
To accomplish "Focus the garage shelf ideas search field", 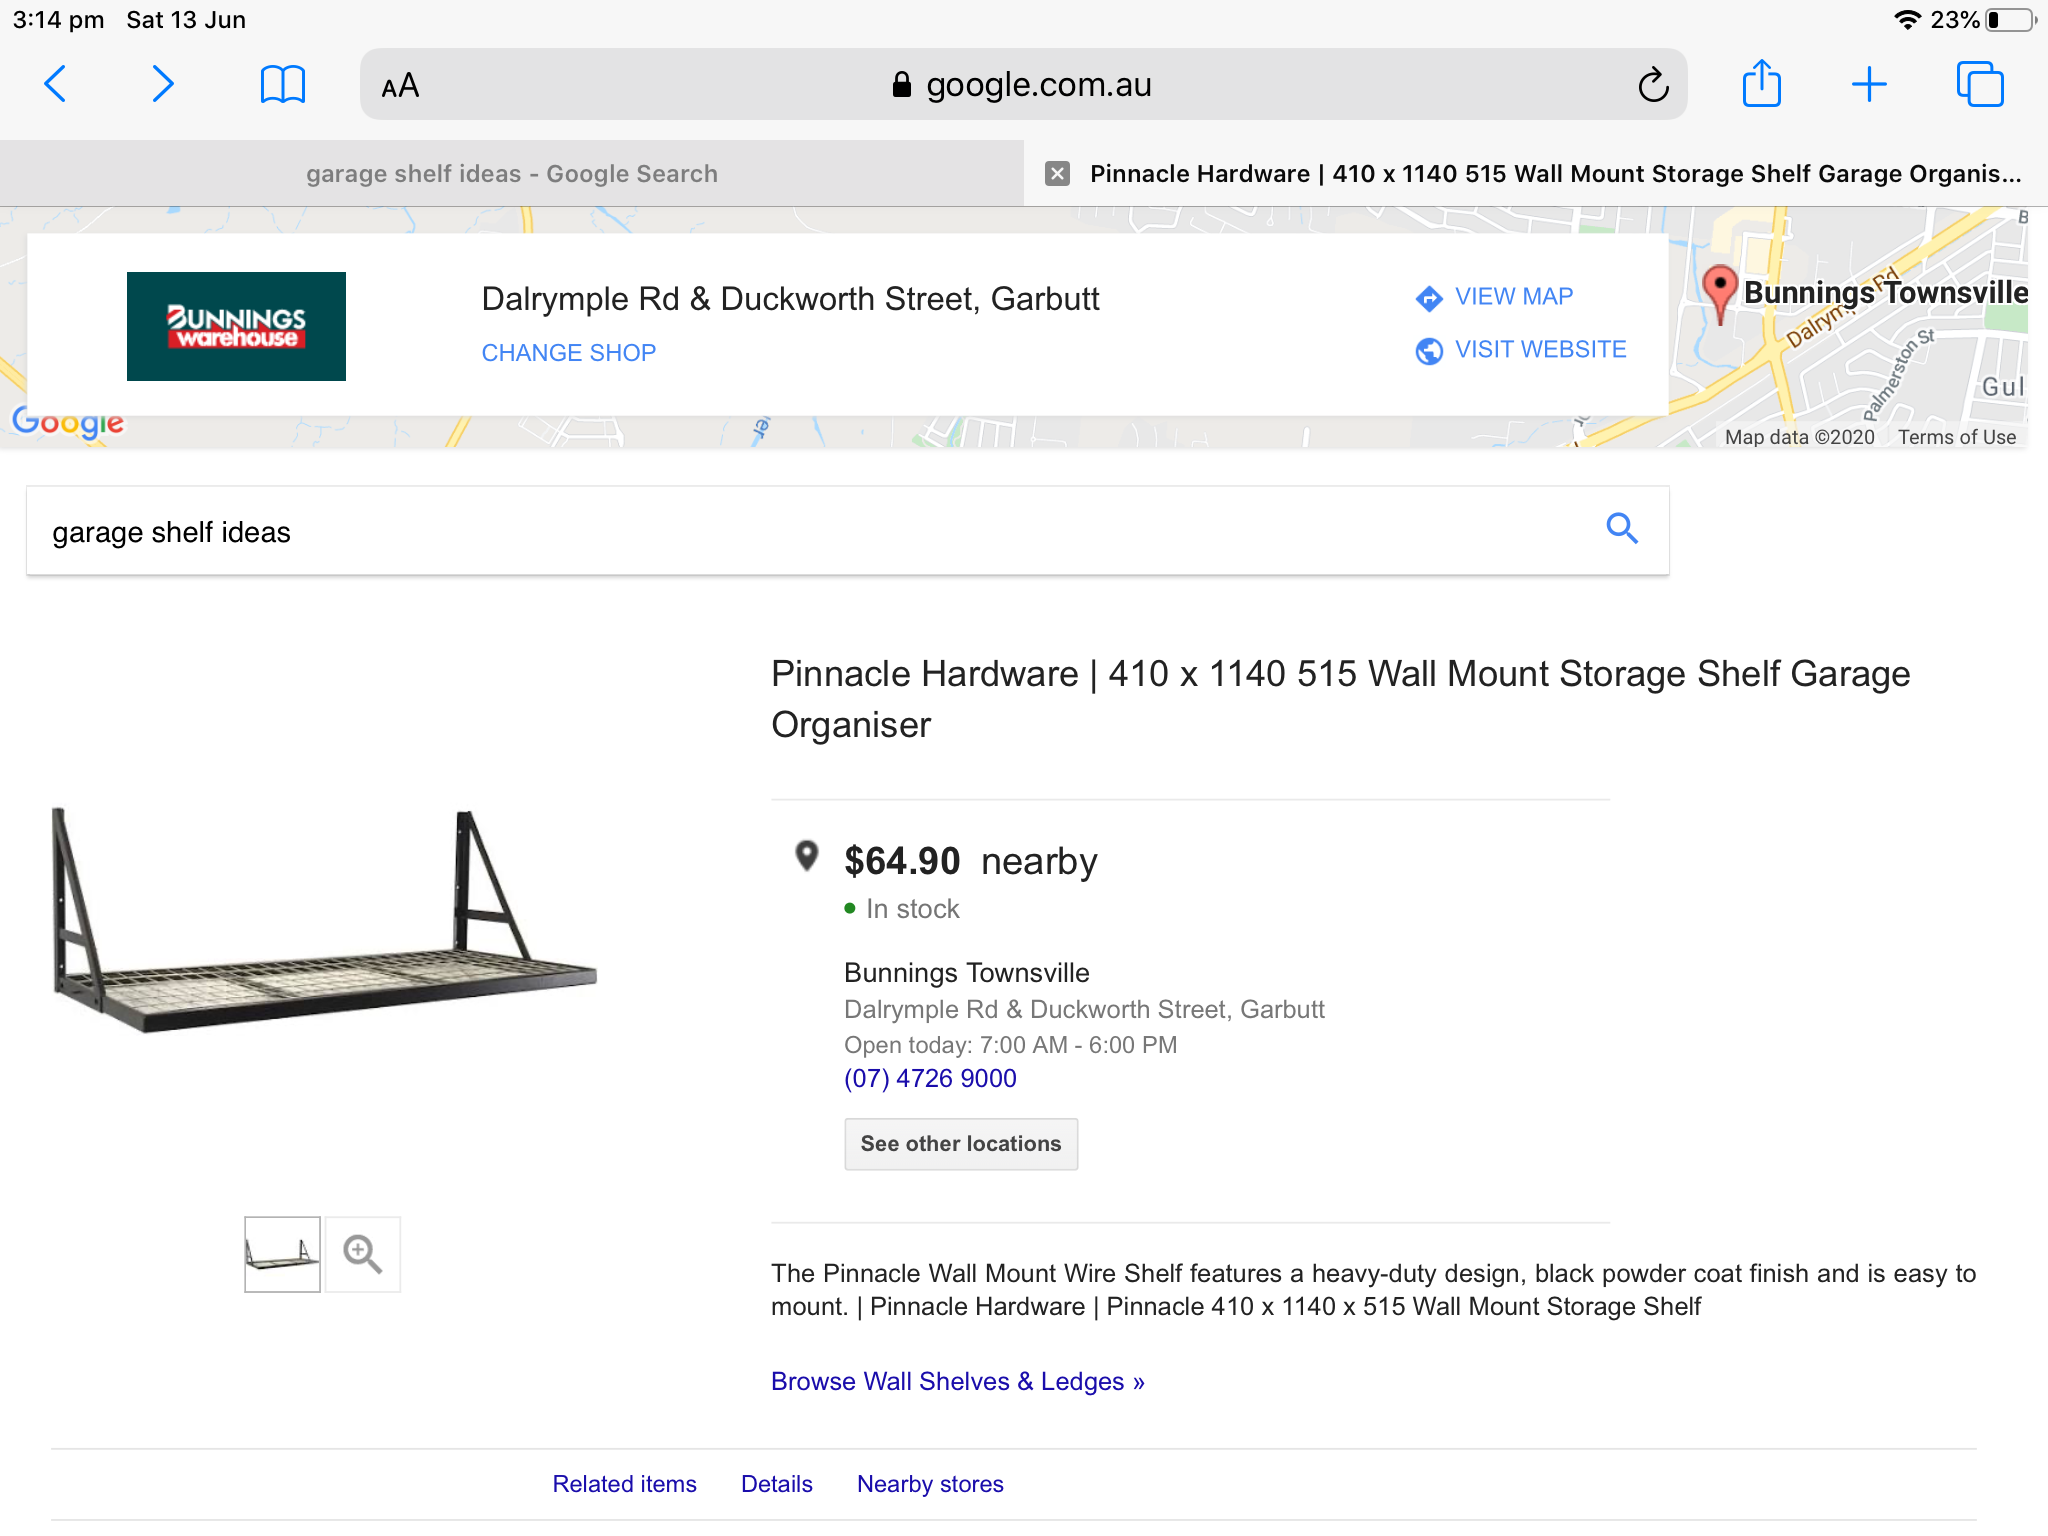I will pos(800,532).
